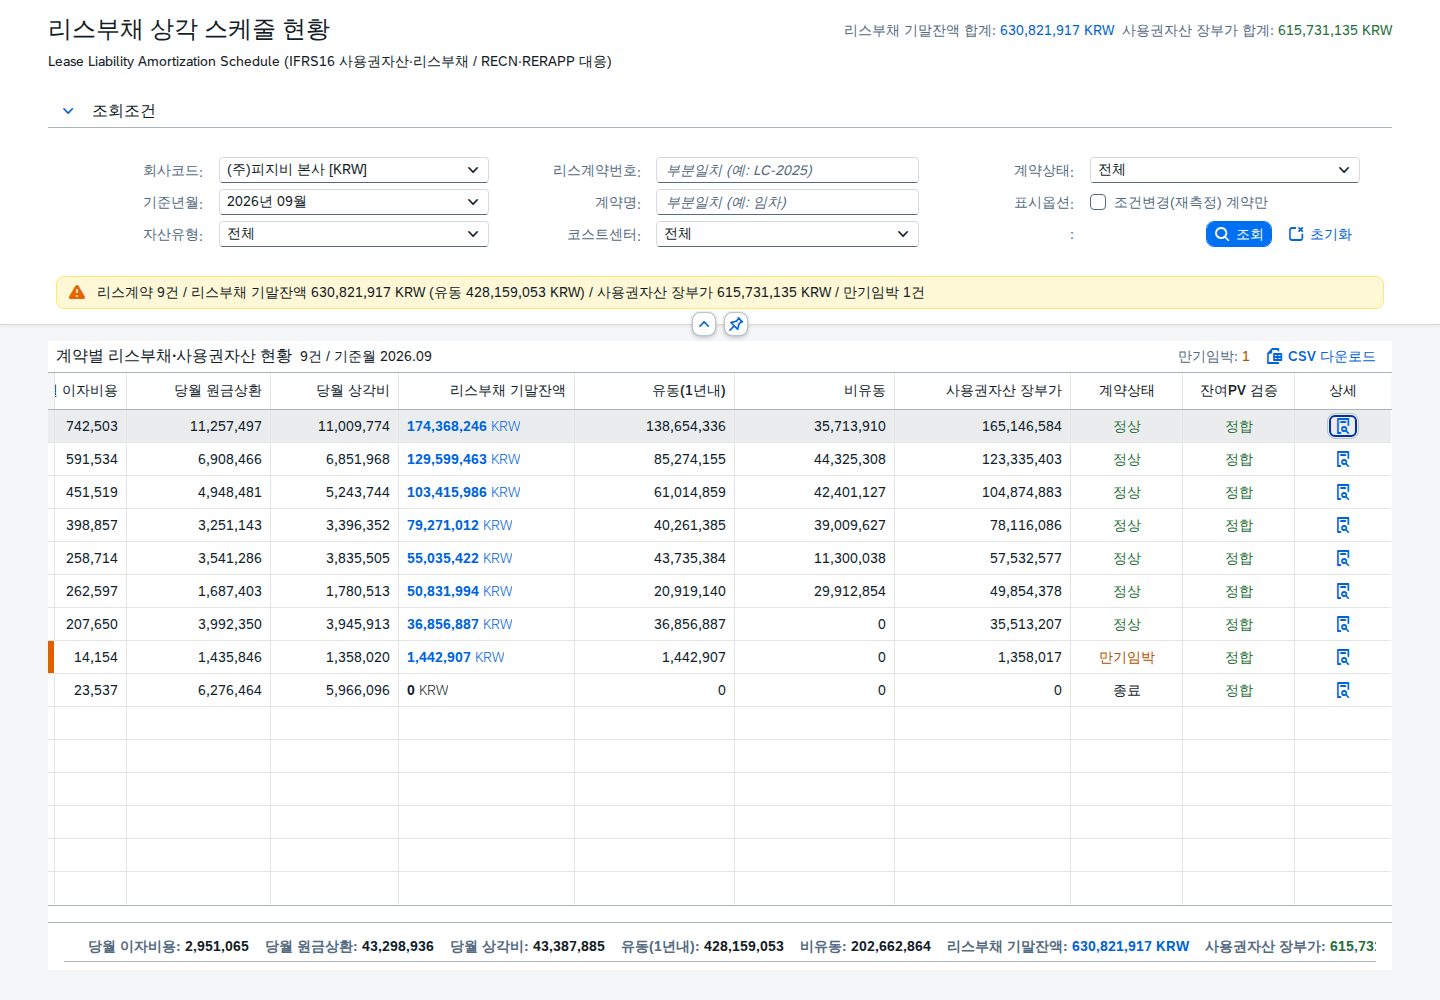Select principal cell 6,908,466
The image size is (1440, 1000).
click(198, 459)
